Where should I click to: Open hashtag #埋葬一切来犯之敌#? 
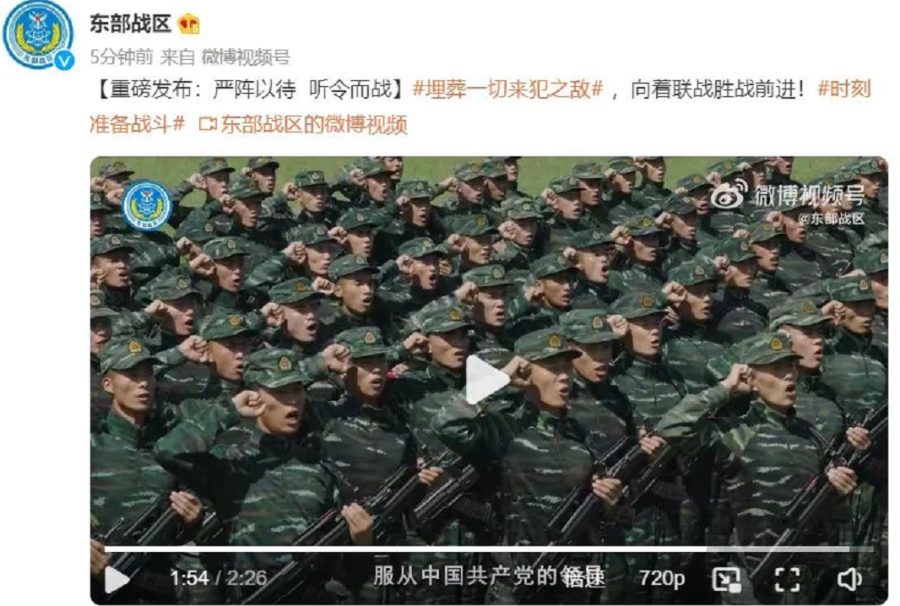coord(508,90)
